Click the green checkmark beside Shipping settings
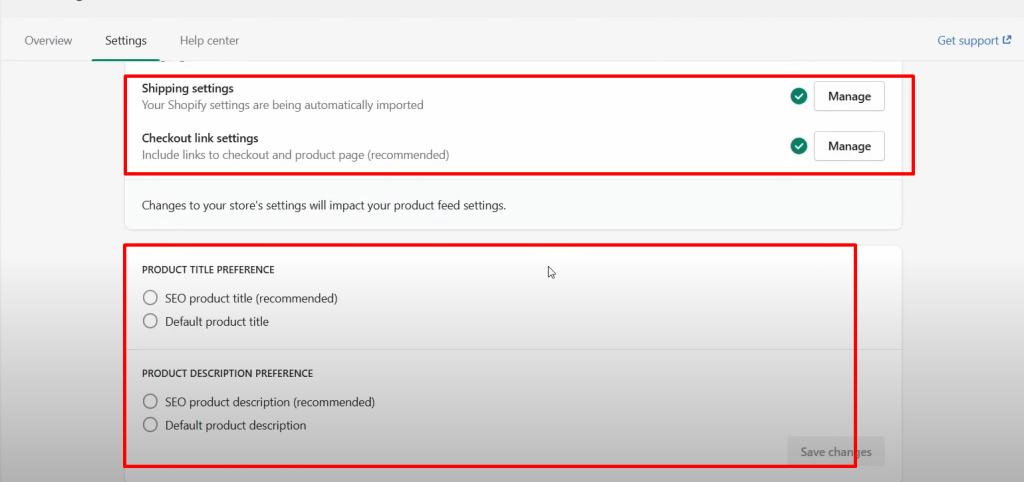The width and height of the screenshot is (1024, 482). click(x=798, y=96)
